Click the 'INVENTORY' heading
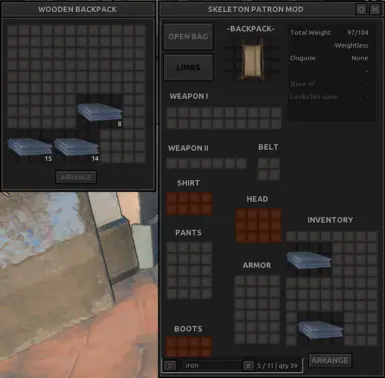385x378 pixels. (330, 220)
